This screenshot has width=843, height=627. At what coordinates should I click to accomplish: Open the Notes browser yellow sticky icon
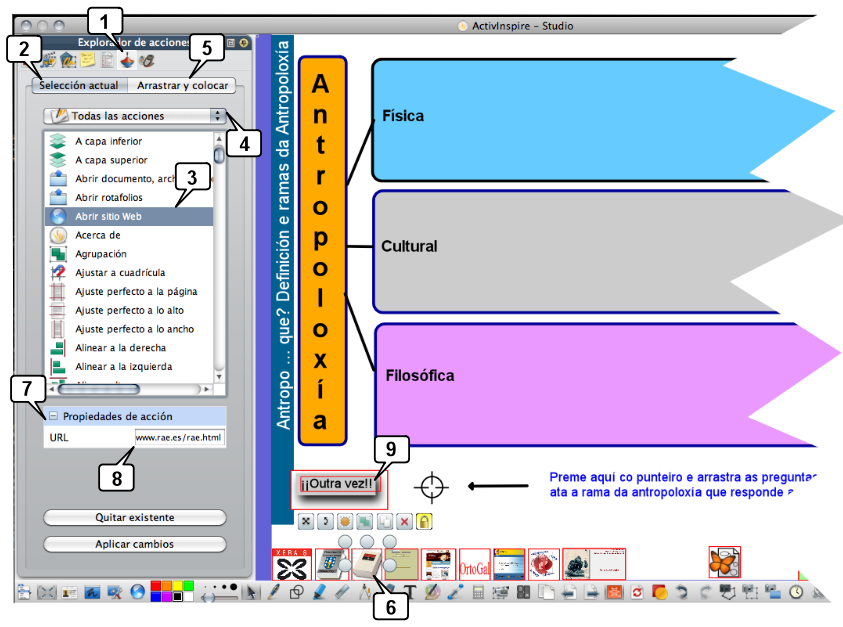tap(88, 61)
